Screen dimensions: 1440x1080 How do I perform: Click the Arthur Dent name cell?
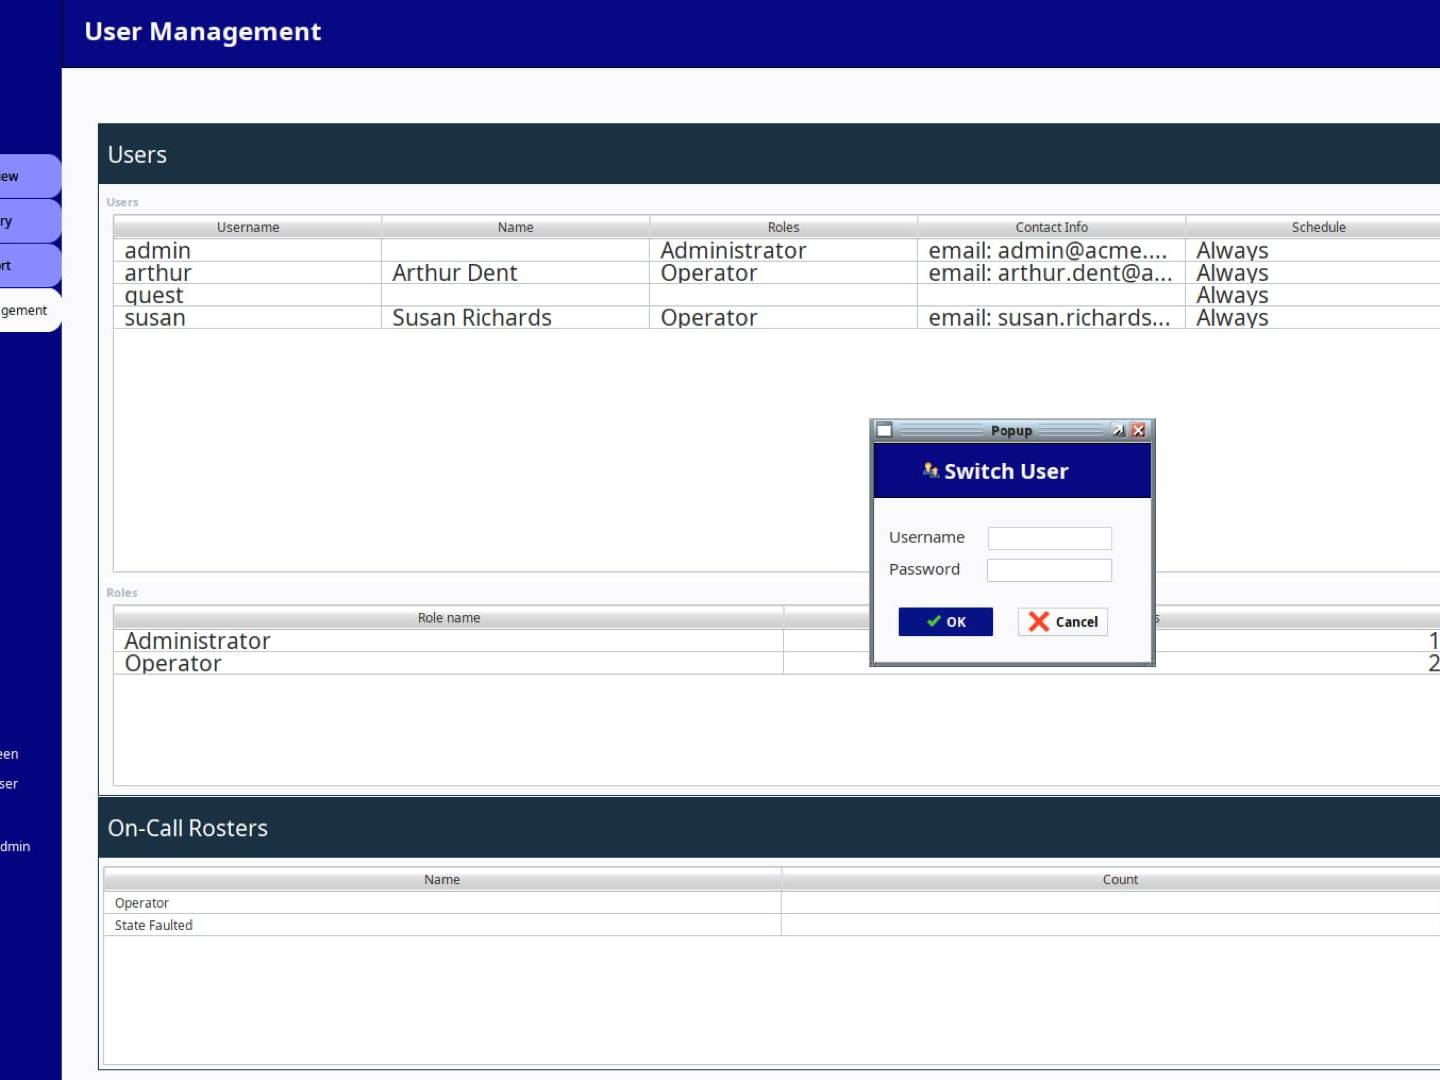516,273
